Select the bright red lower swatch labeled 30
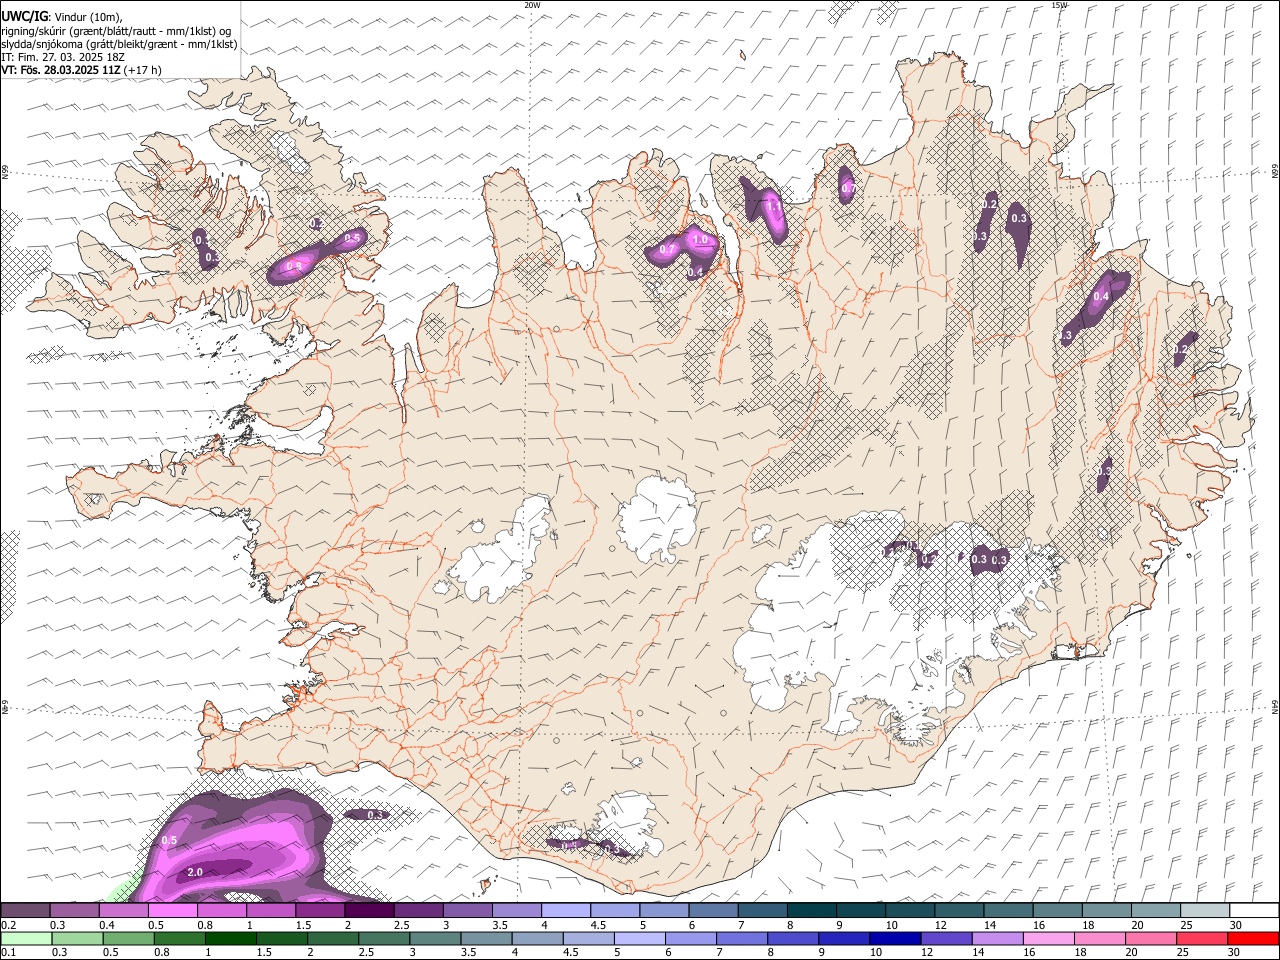The image size is (1280, 960). 1253,938
